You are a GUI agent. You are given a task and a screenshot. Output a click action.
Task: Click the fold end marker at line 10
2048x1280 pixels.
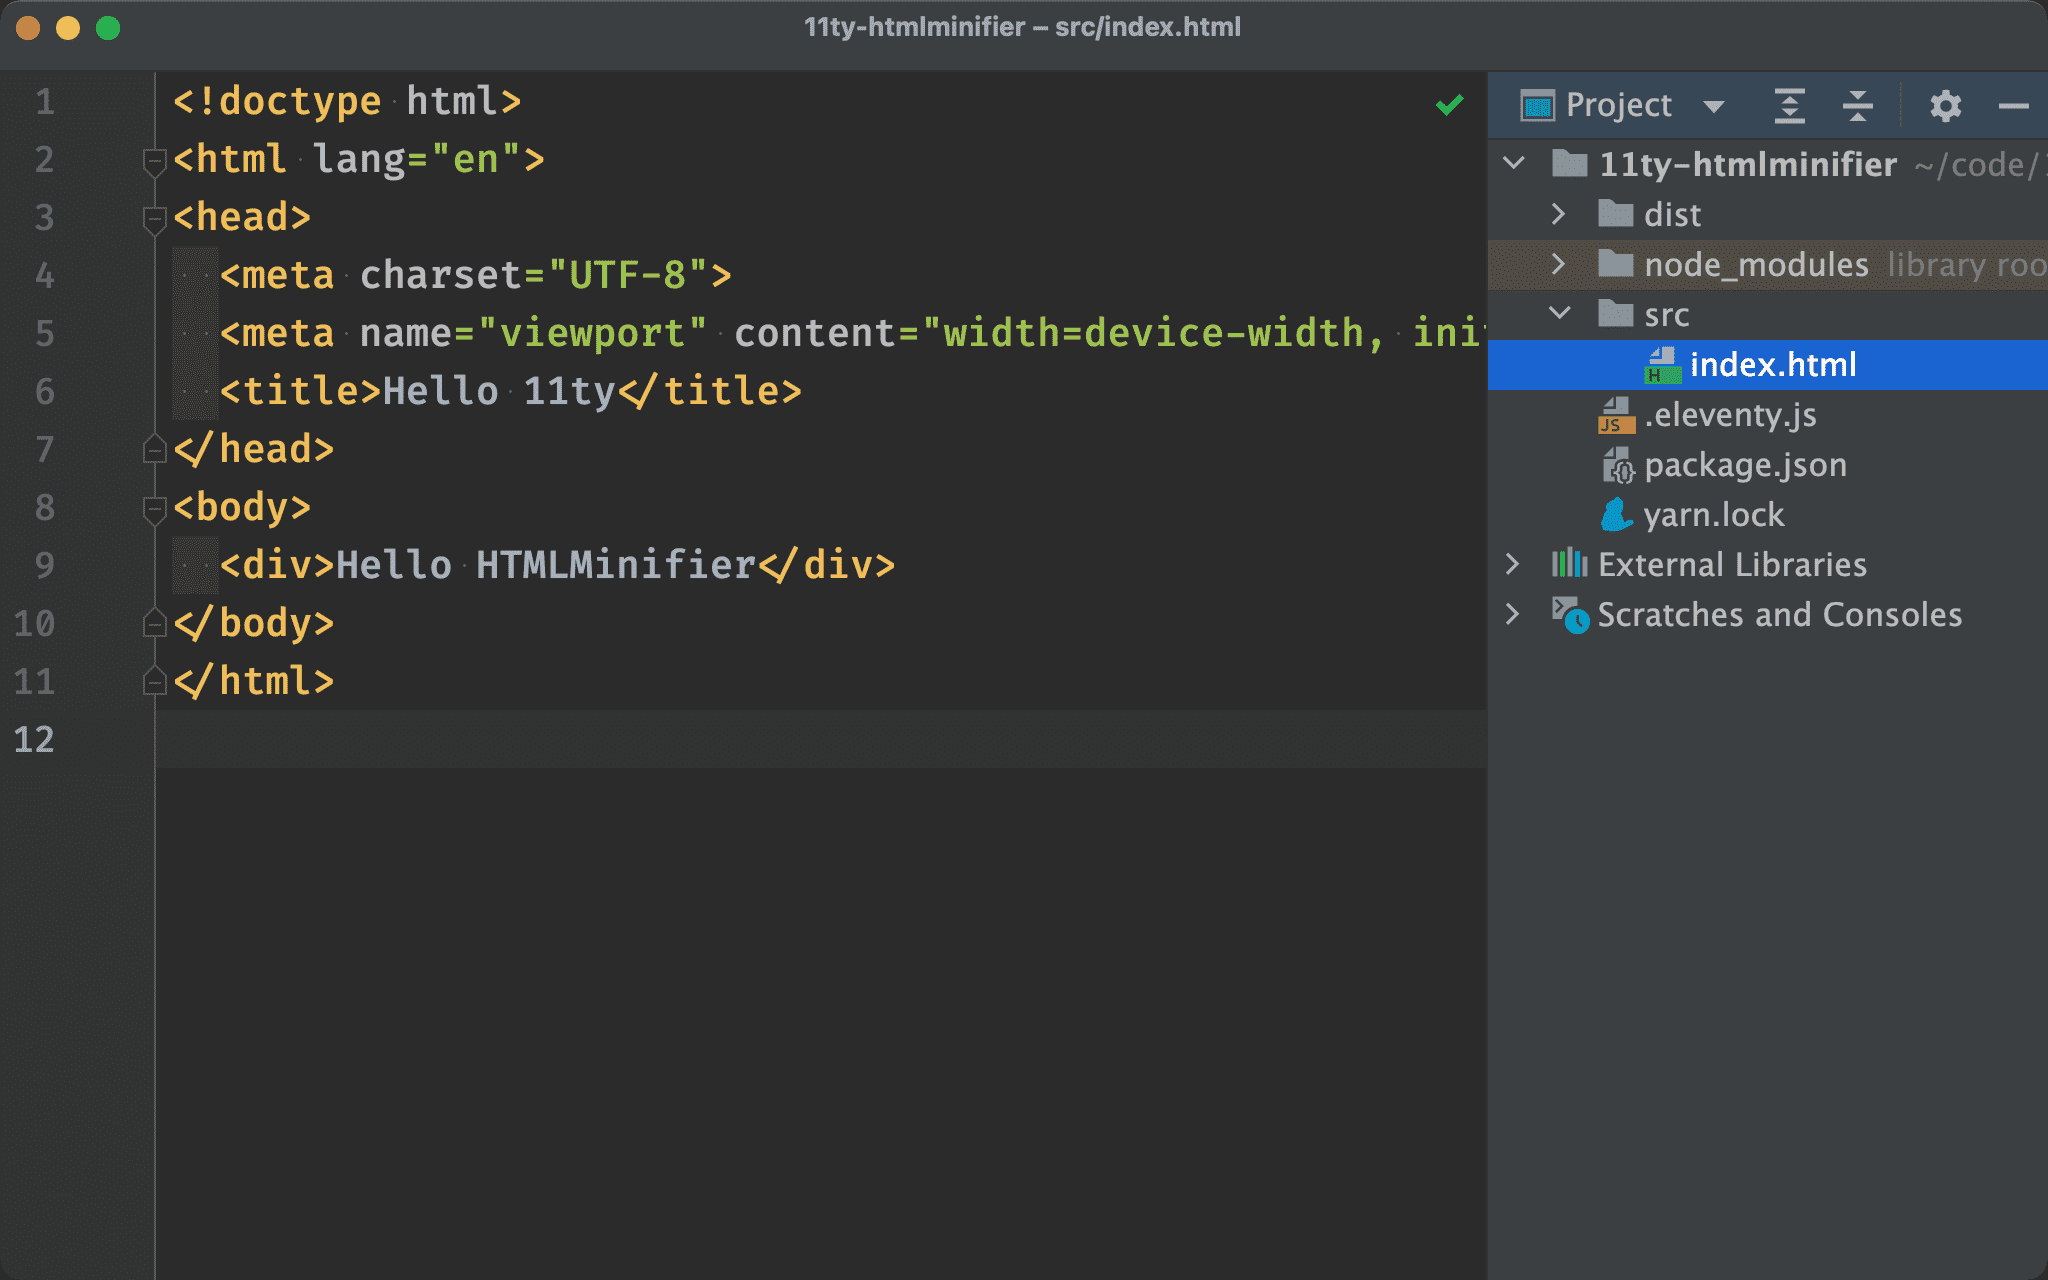point(154,623)
